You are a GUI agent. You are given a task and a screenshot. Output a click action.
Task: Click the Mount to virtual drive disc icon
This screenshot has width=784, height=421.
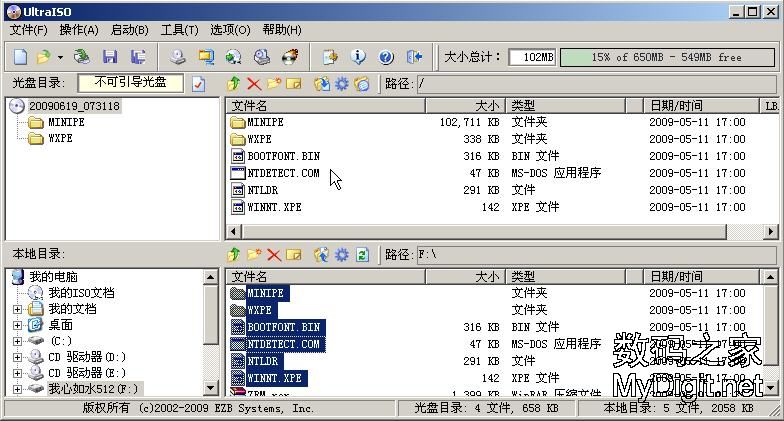234,57
